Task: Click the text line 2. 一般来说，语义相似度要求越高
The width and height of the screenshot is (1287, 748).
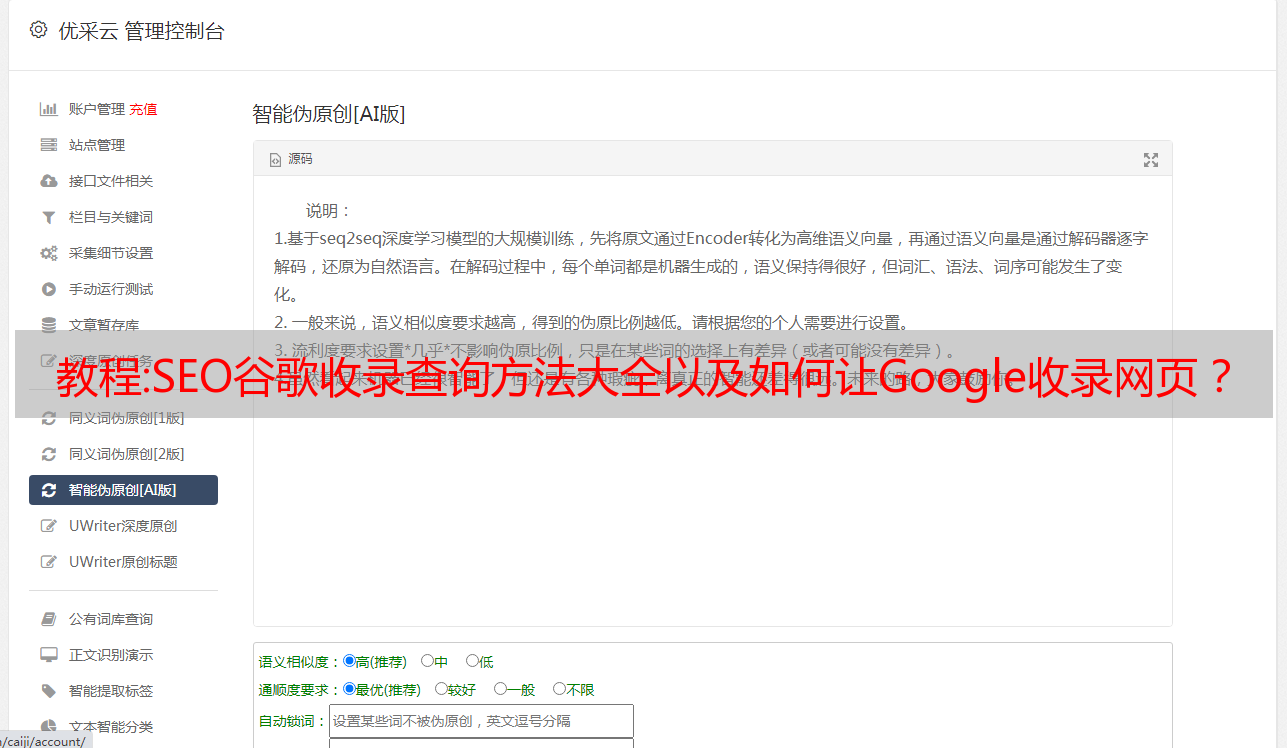Action: [x=592, y=323]
